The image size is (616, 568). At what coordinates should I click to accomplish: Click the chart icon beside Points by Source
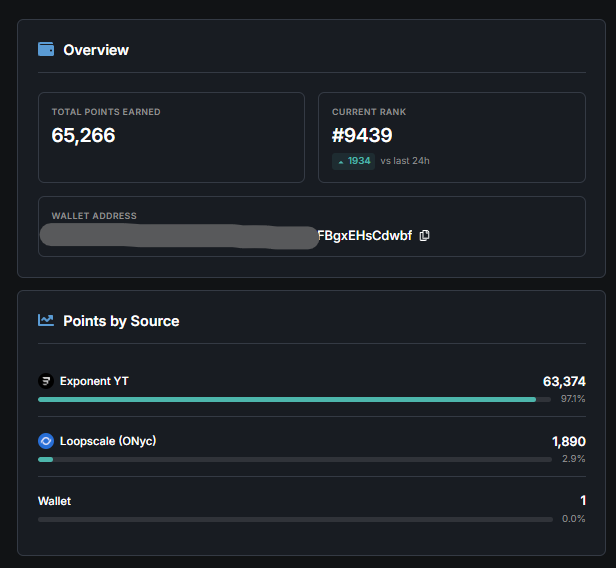(x=46, y=320)
